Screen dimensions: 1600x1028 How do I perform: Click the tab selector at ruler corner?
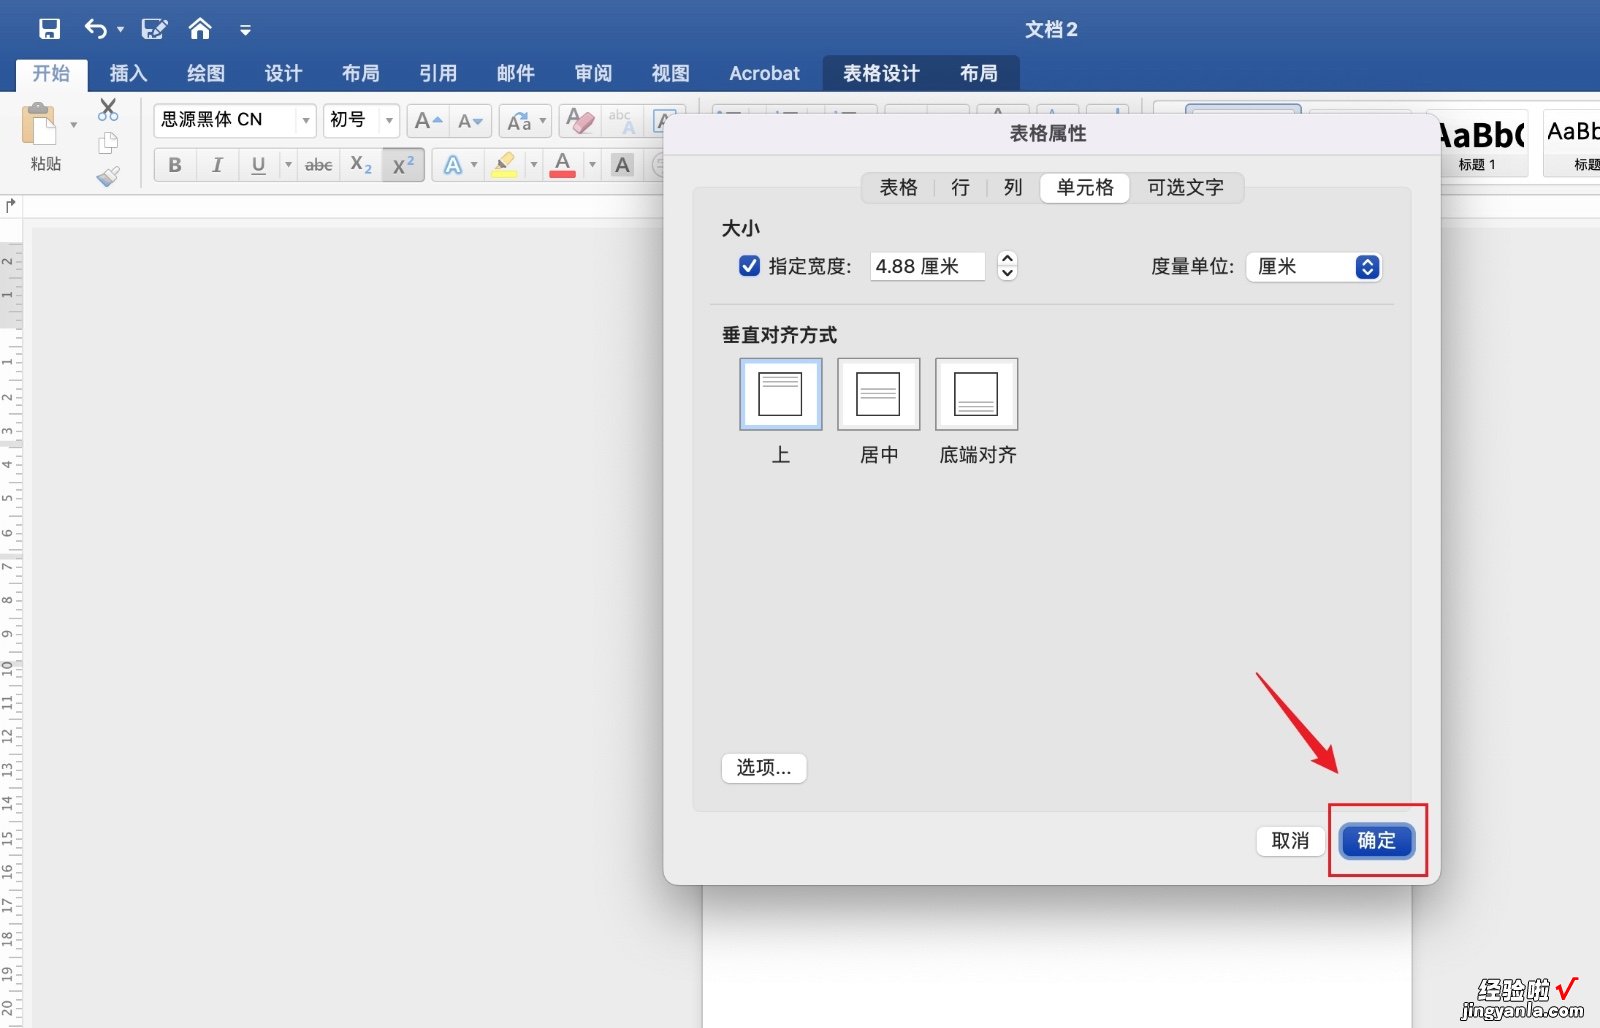click(x=11, y=206)
